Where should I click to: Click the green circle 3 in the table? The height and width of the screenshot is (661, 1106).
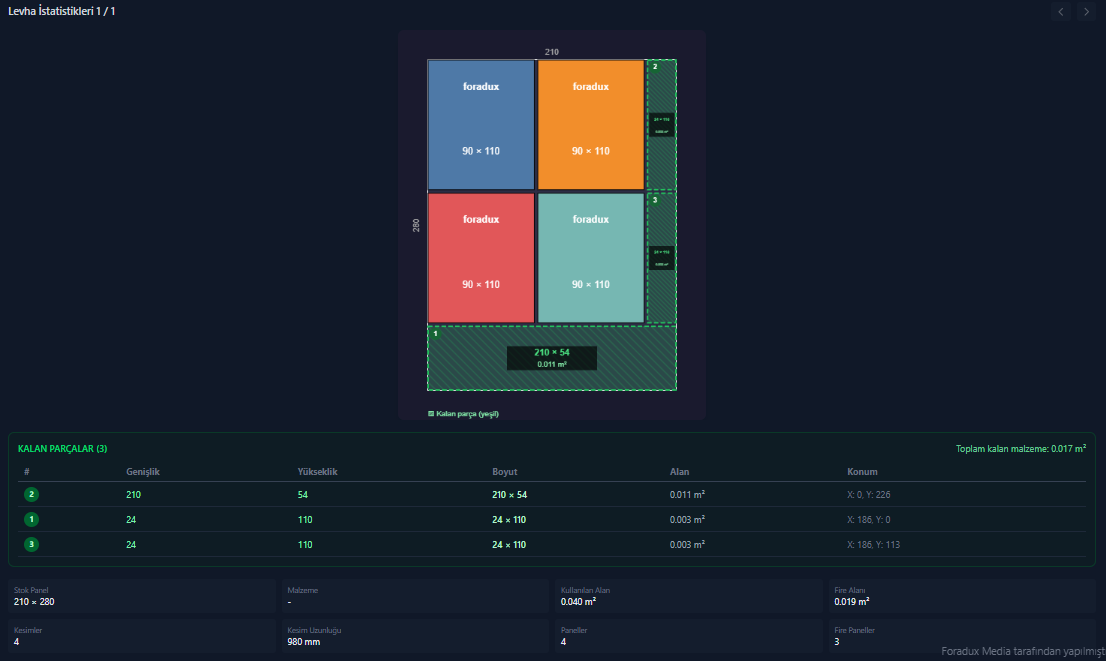click(x=31, y=544)
